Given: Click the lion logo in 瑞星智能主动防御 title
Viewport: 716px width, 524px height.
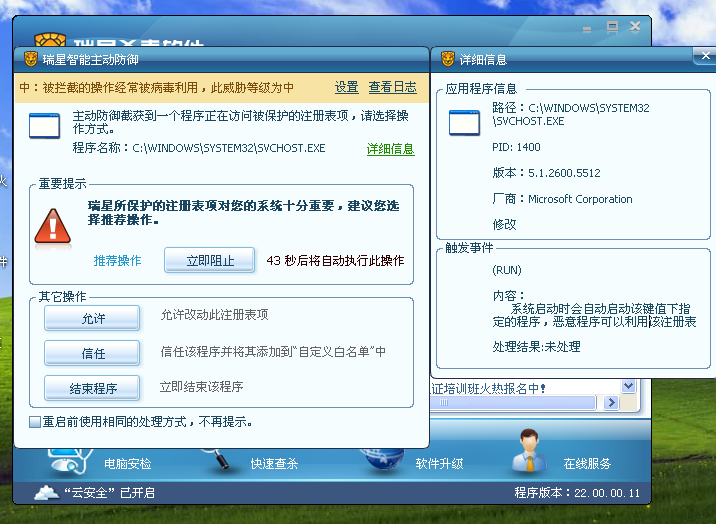Looking at the screenshot, I should click(x=31, y=59).
